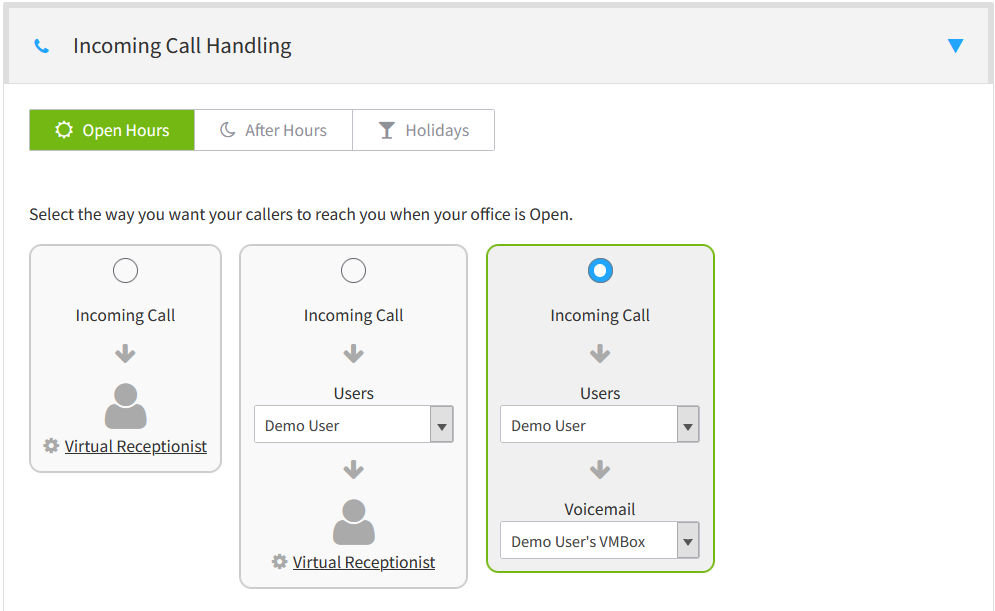Switch to the Open Hours tab

pos(112,130)
